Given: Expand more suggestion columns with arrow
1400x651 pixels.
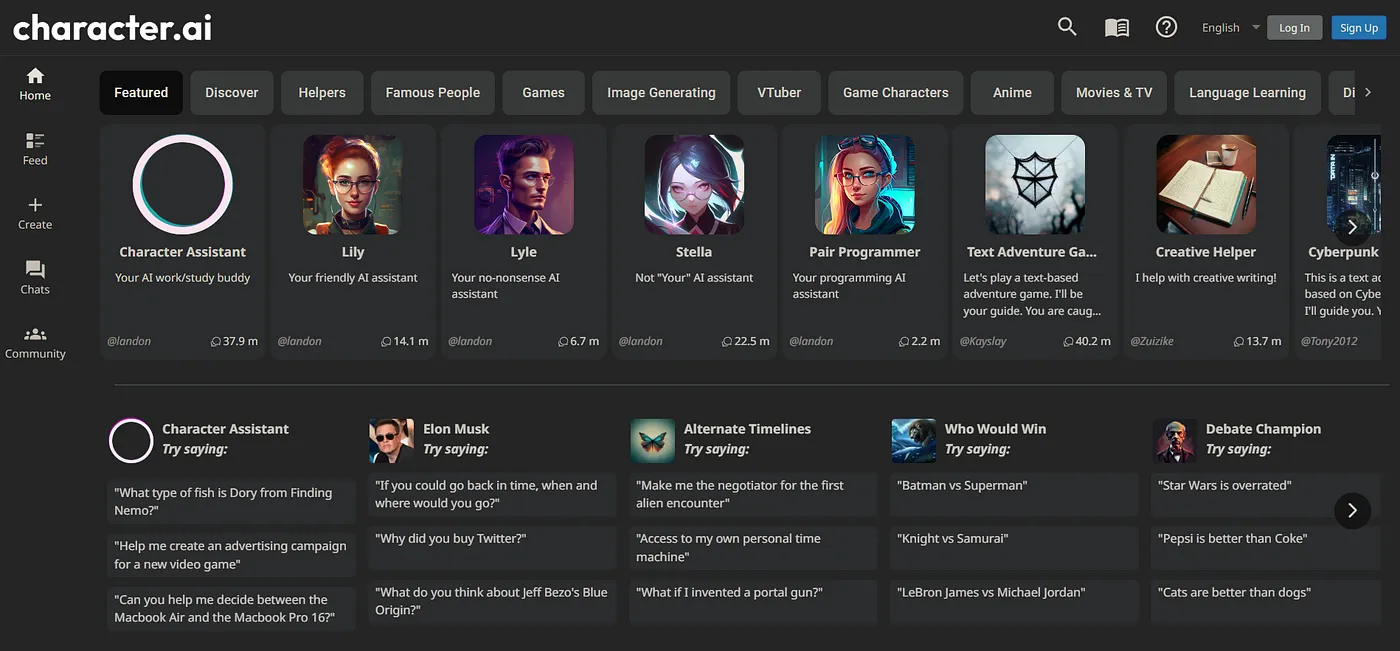Looking at the screenshot, I should (1352, 511).
